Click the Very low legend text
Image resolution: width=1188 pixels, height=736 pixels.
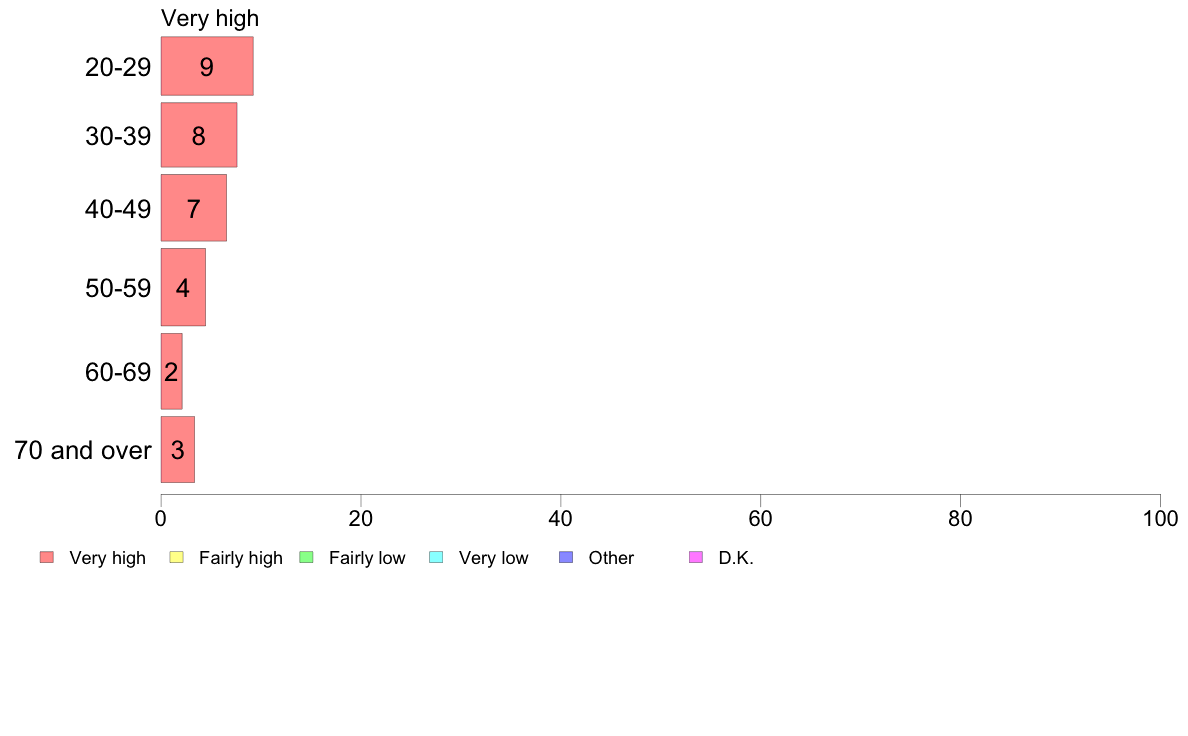point(493,558)
